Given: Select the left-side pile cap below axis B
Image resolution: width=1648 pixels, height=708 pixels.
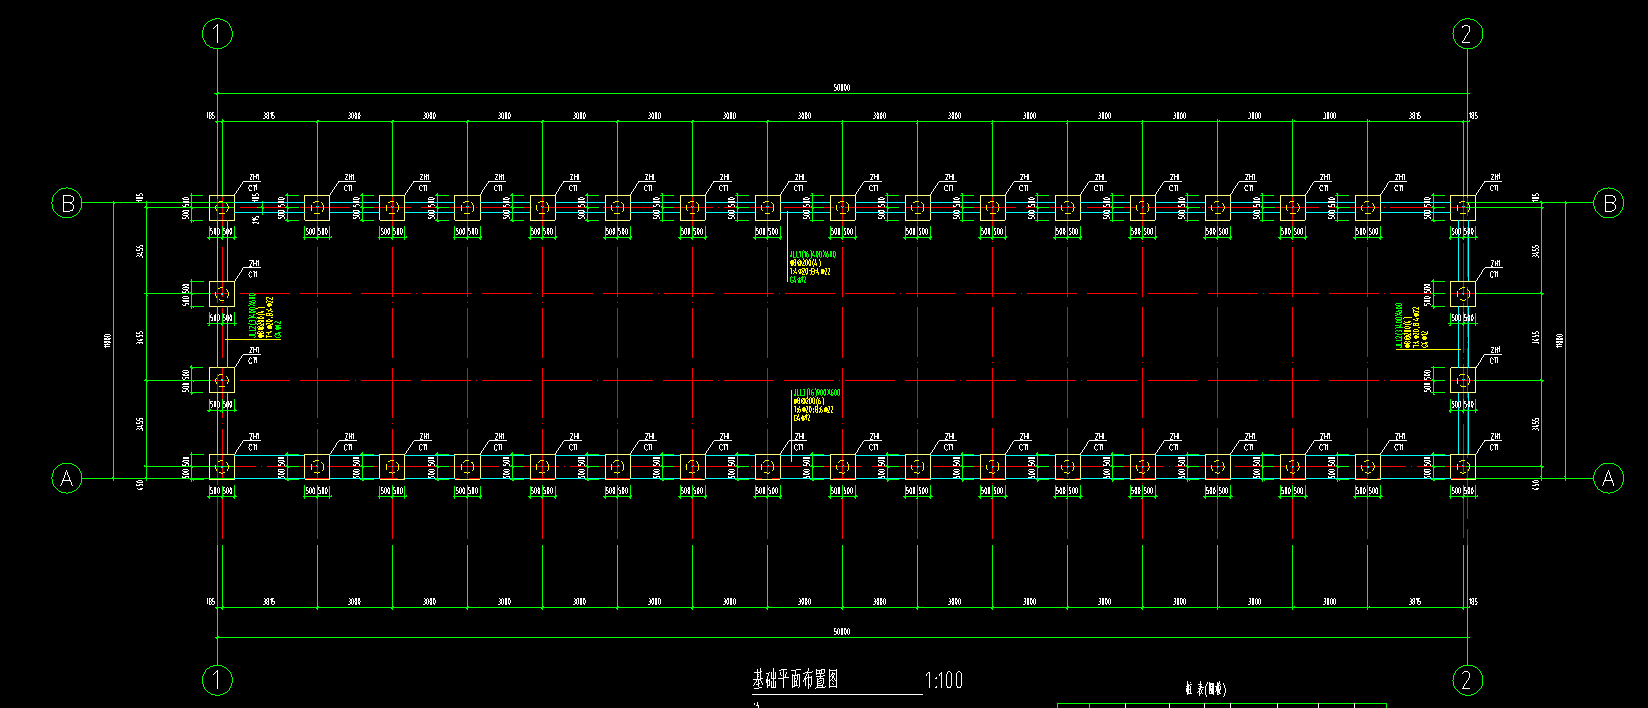Looking at the screenshot, I should pyautogui.click(x=222, y=294).
